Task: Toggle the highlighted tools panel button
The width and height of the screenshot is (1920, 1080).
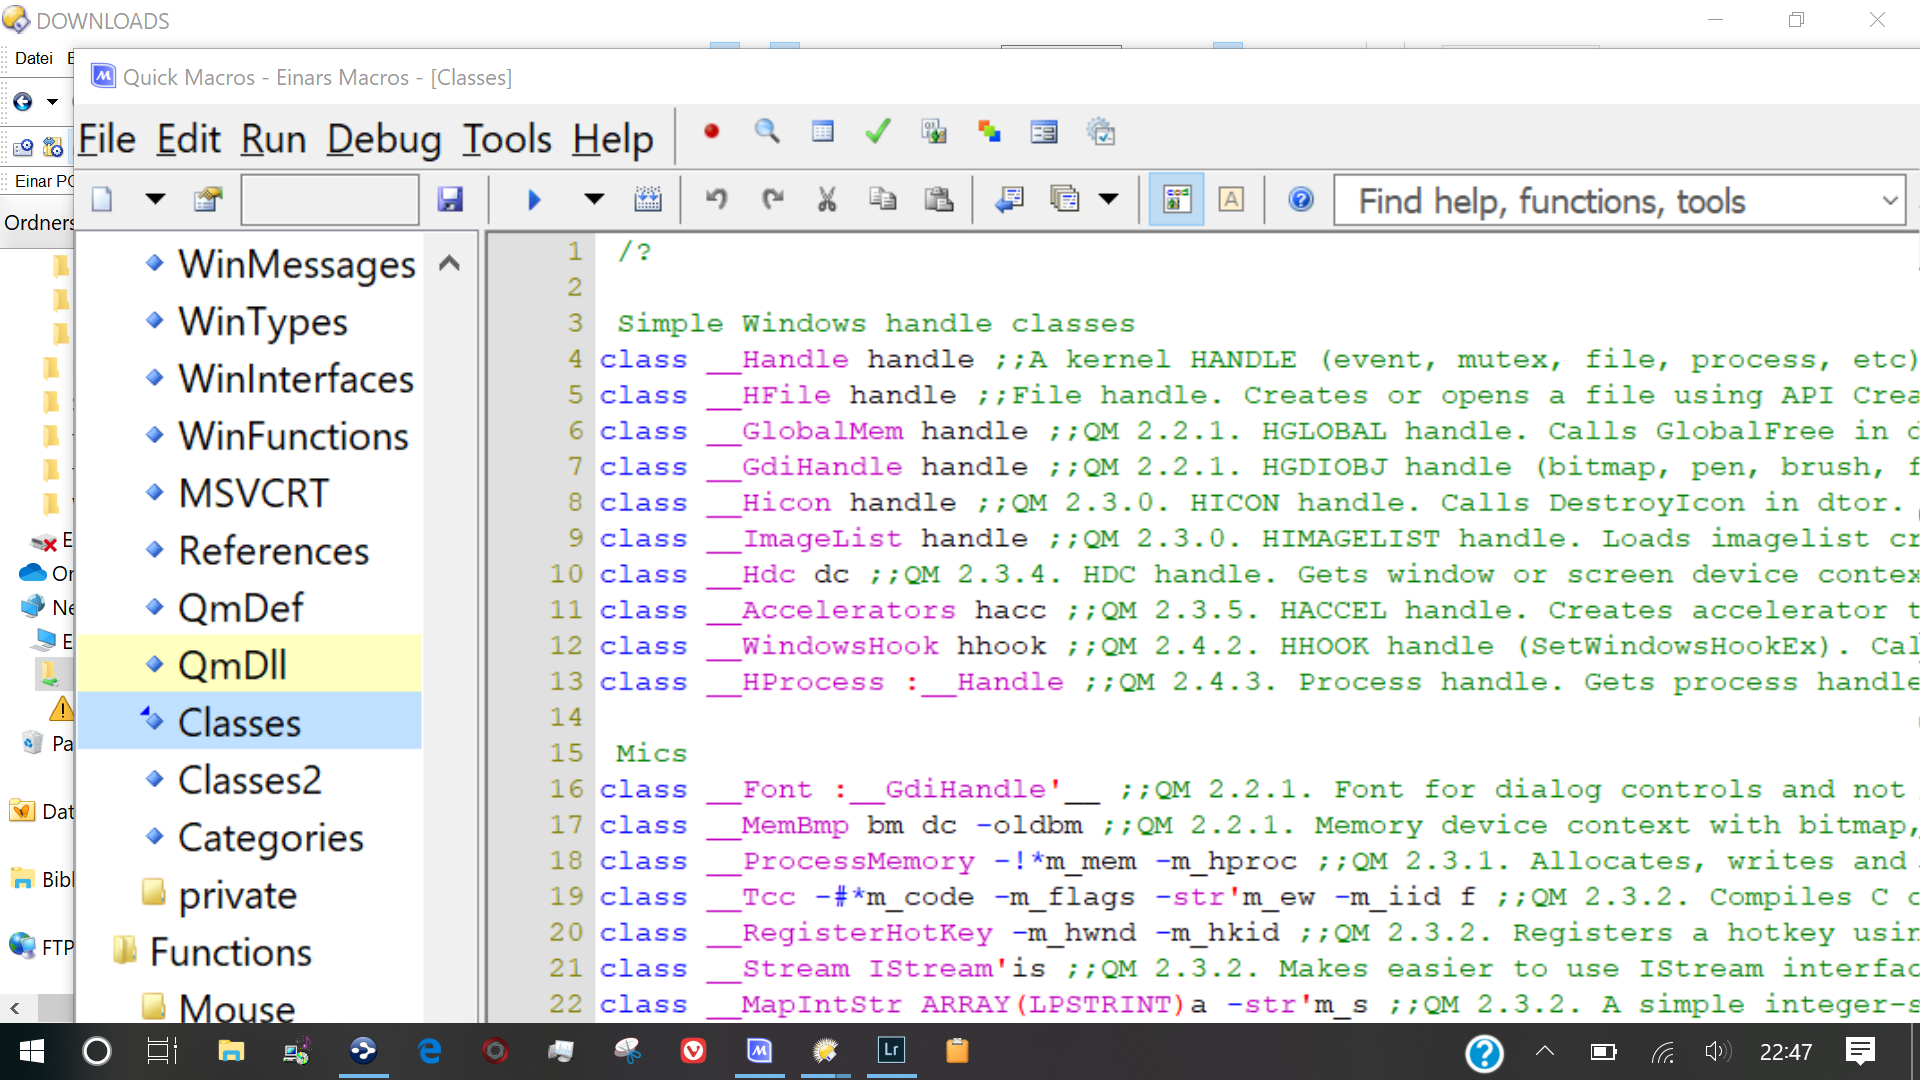Action: coord(1176,199)
